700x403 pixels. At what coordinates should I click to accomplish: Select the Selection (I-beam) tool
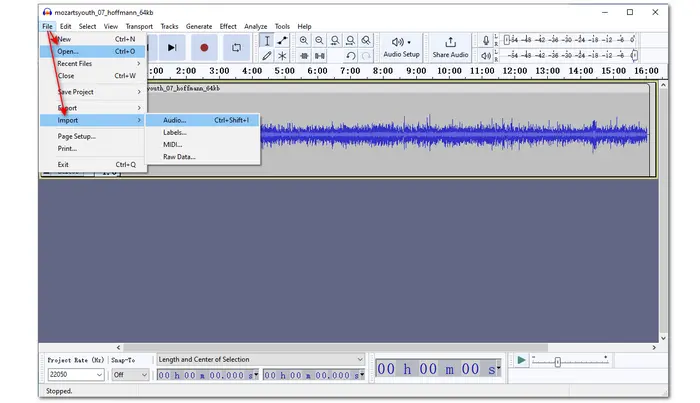tap(267, 41)
